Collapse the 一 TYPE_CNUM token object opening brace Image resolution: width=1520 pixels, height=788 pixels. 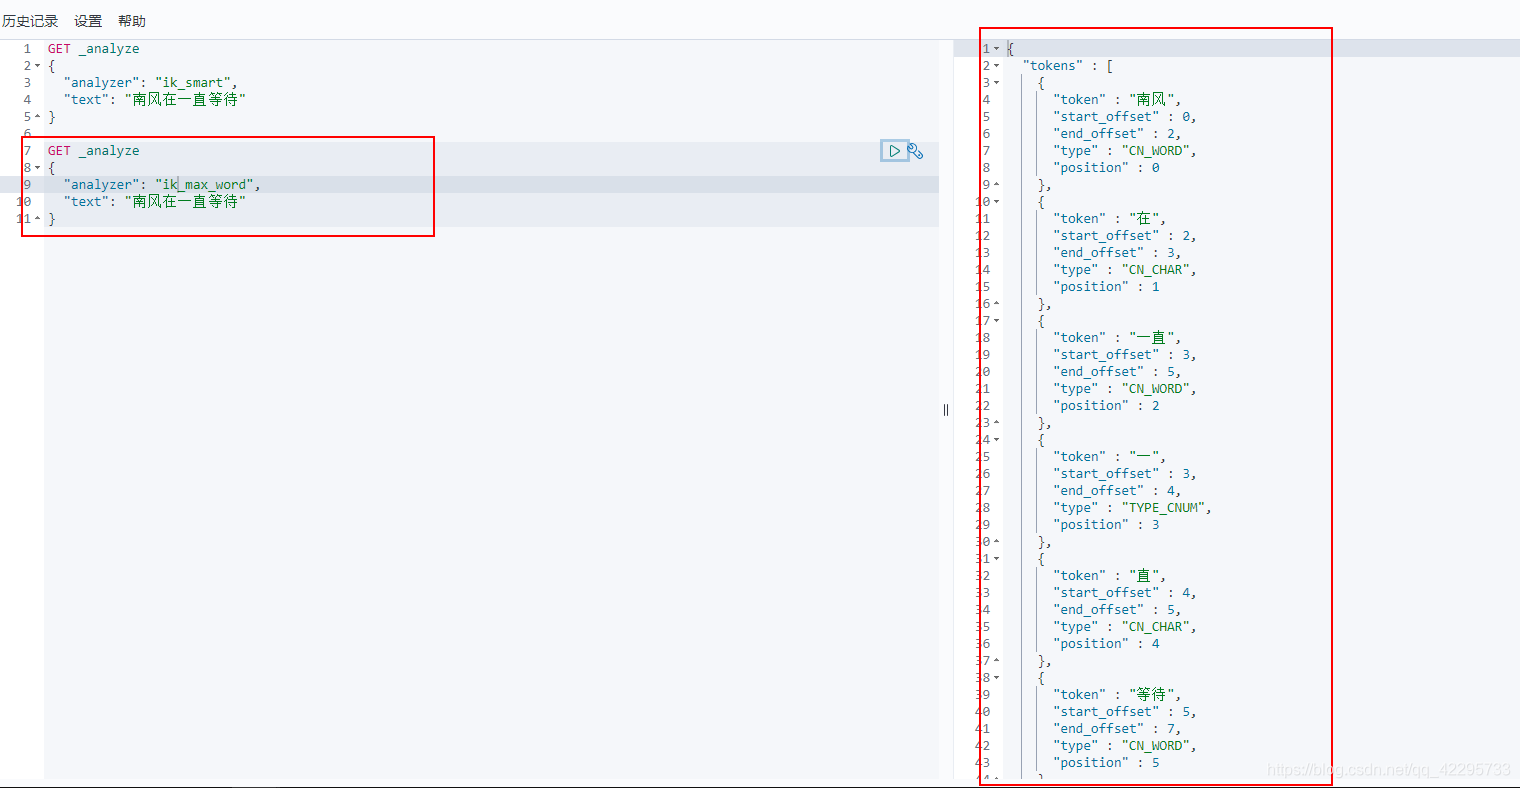[996, 440]
